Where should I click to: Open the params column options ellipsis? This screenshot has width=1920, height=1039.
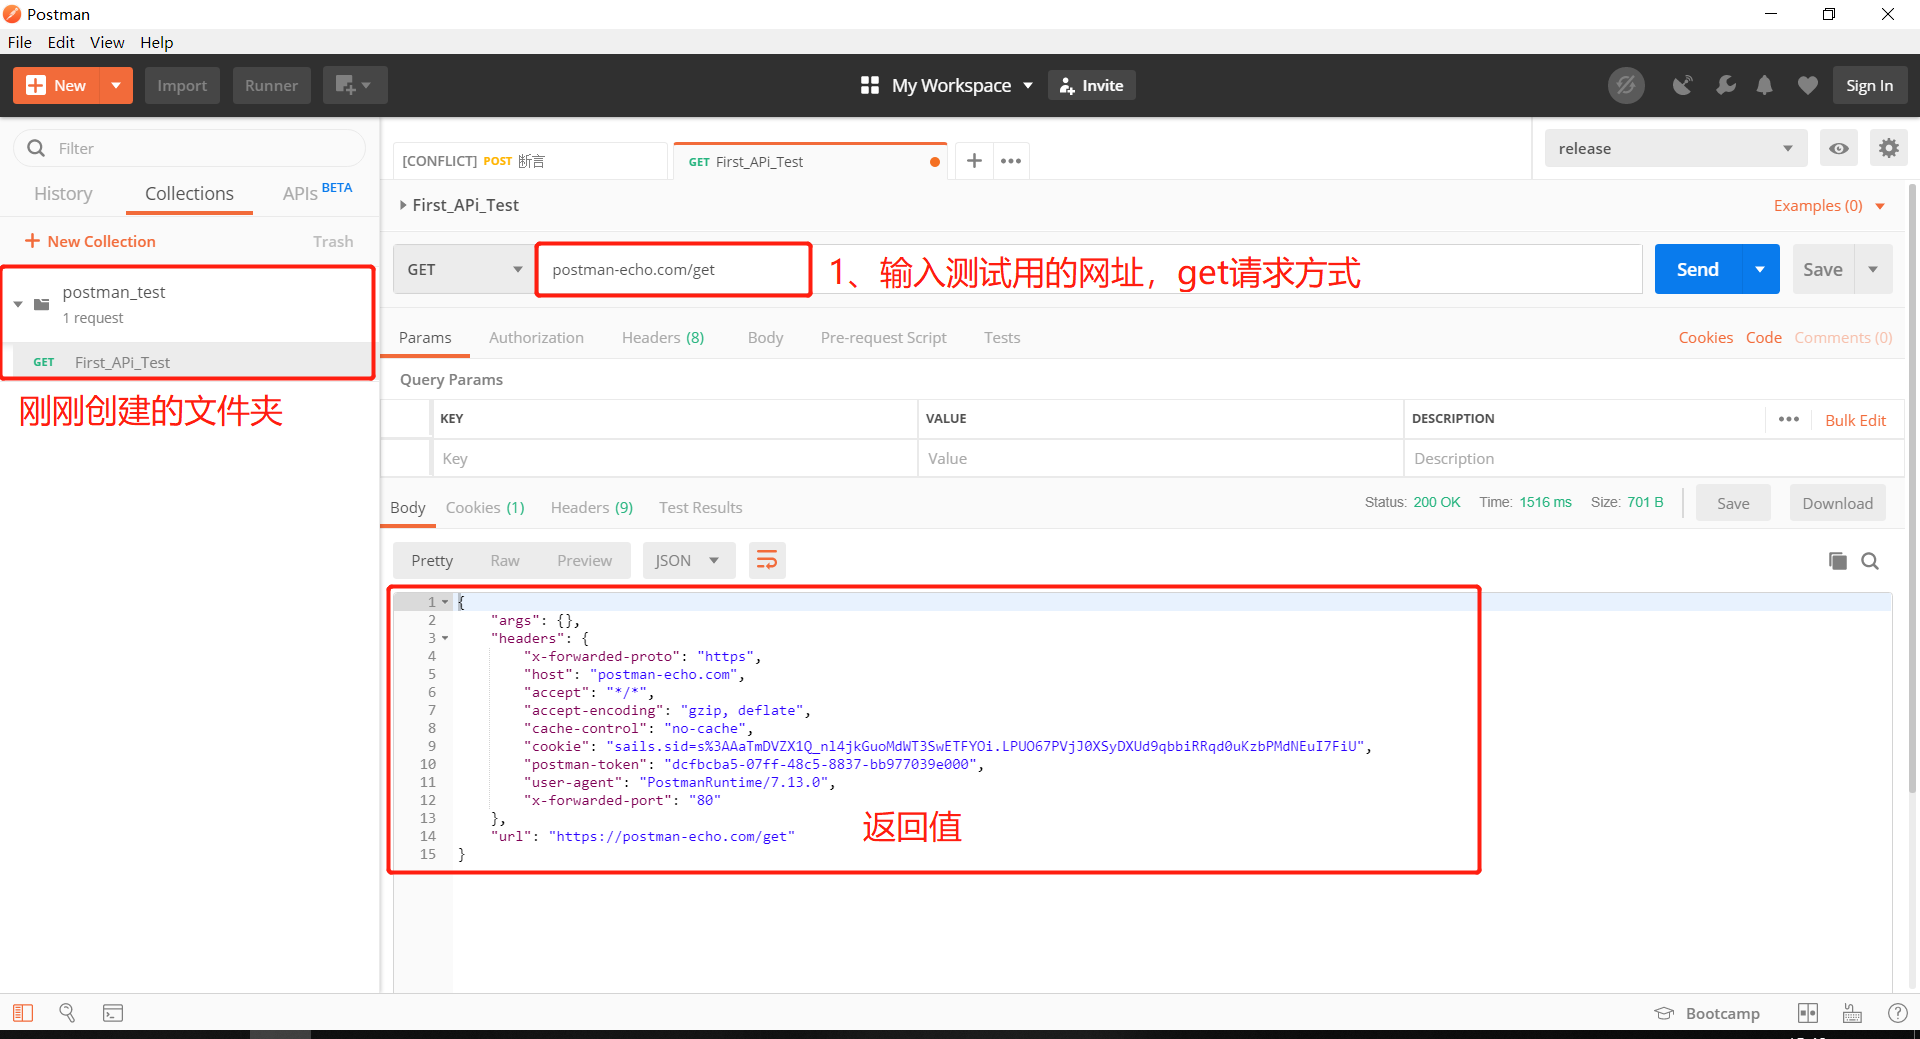tap(1789, 419)
